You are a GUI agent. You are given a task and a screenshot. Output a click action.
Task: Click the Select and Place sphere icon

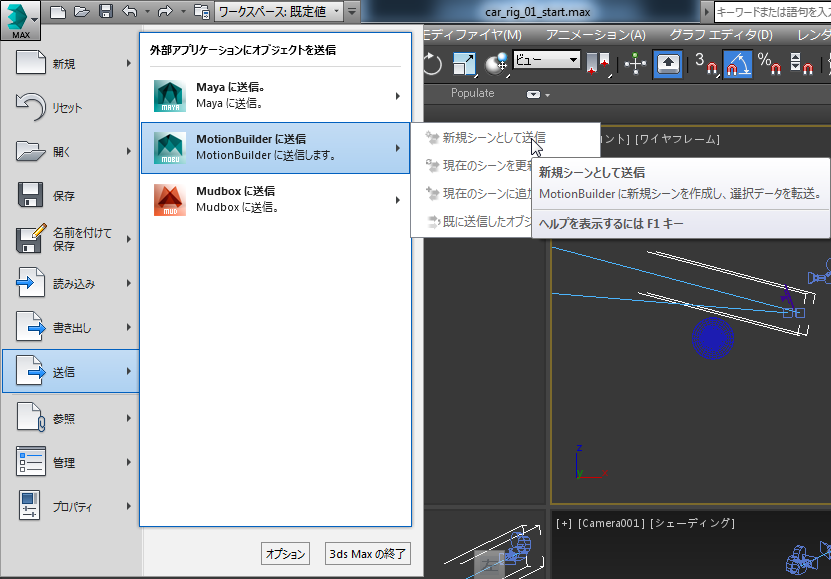(497, 65)
